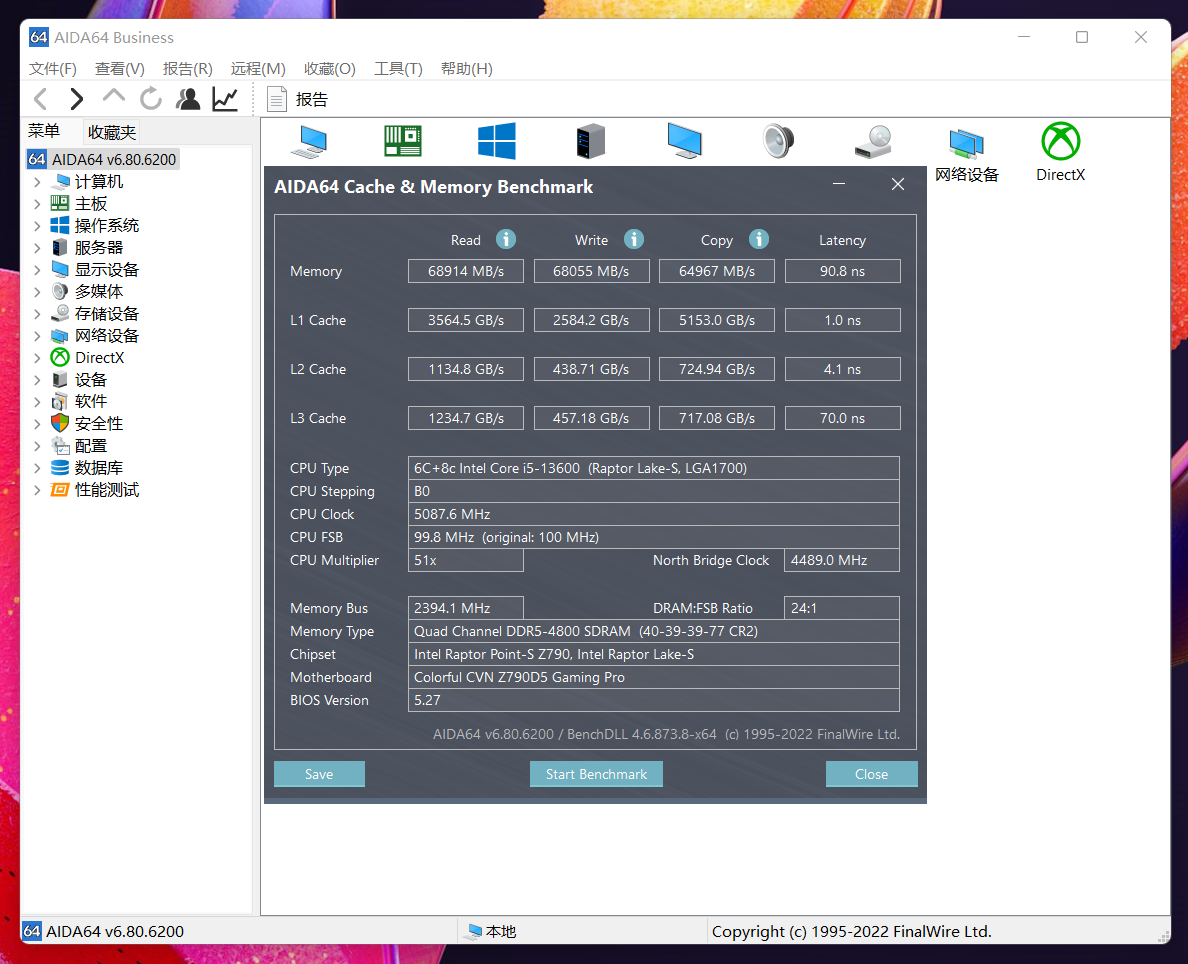1188x964 pixels.
Task: Open the Motherboard icon in content pane
Action: (403, 141)
